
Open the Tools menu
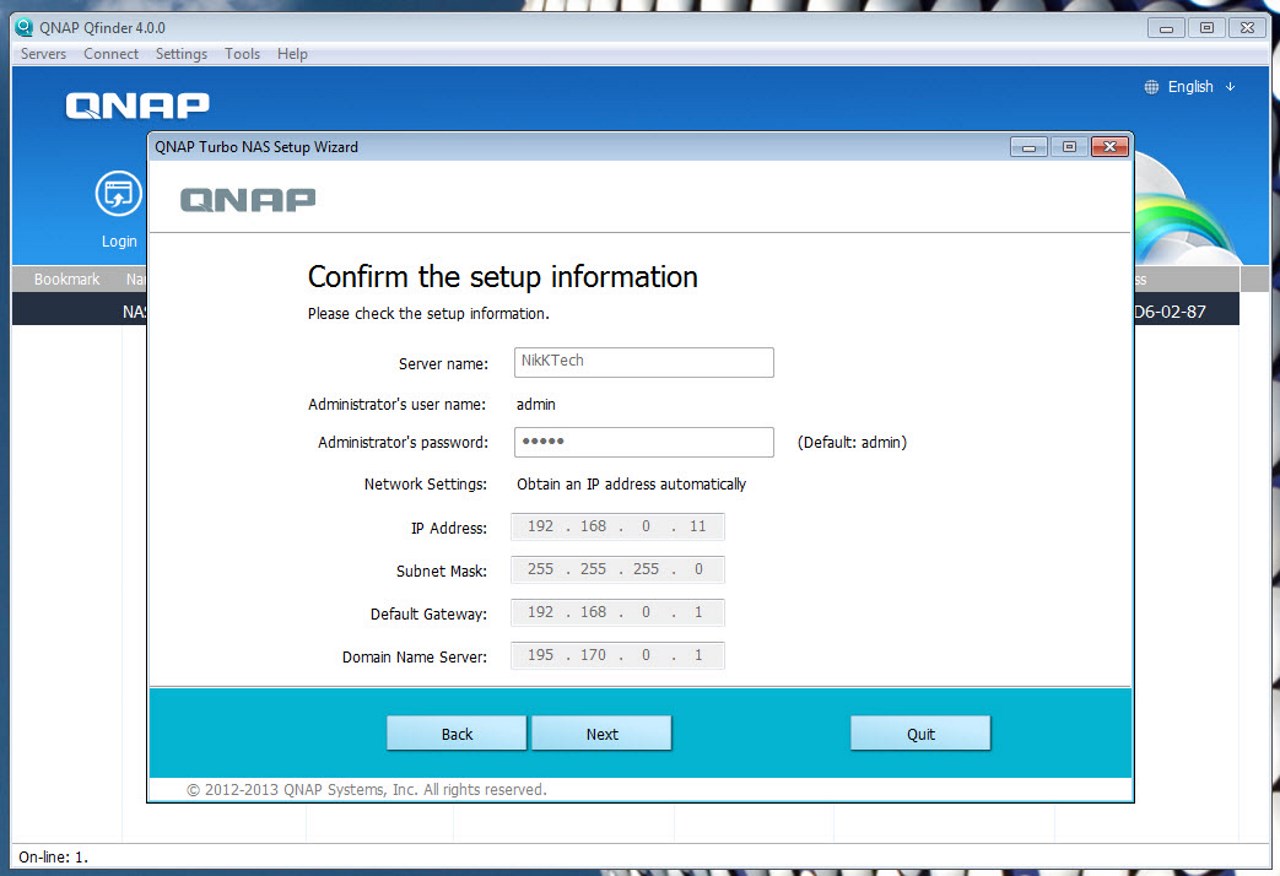242,54
